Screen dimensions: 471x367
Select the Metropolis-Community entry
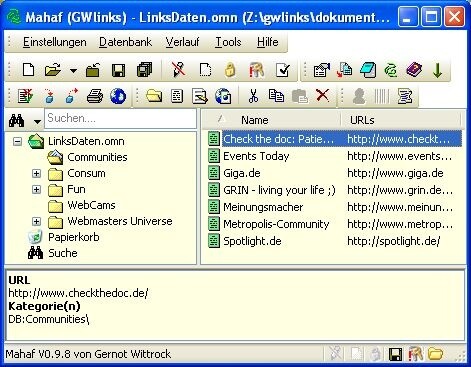click(276, 224)
